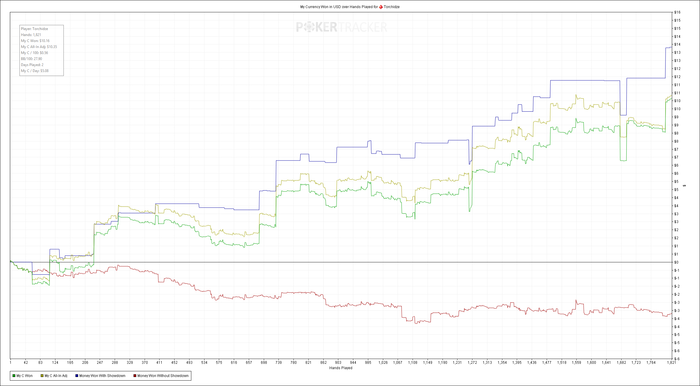
Task: Click the '$0' label on the y-axis
Action: coord(677,262)
